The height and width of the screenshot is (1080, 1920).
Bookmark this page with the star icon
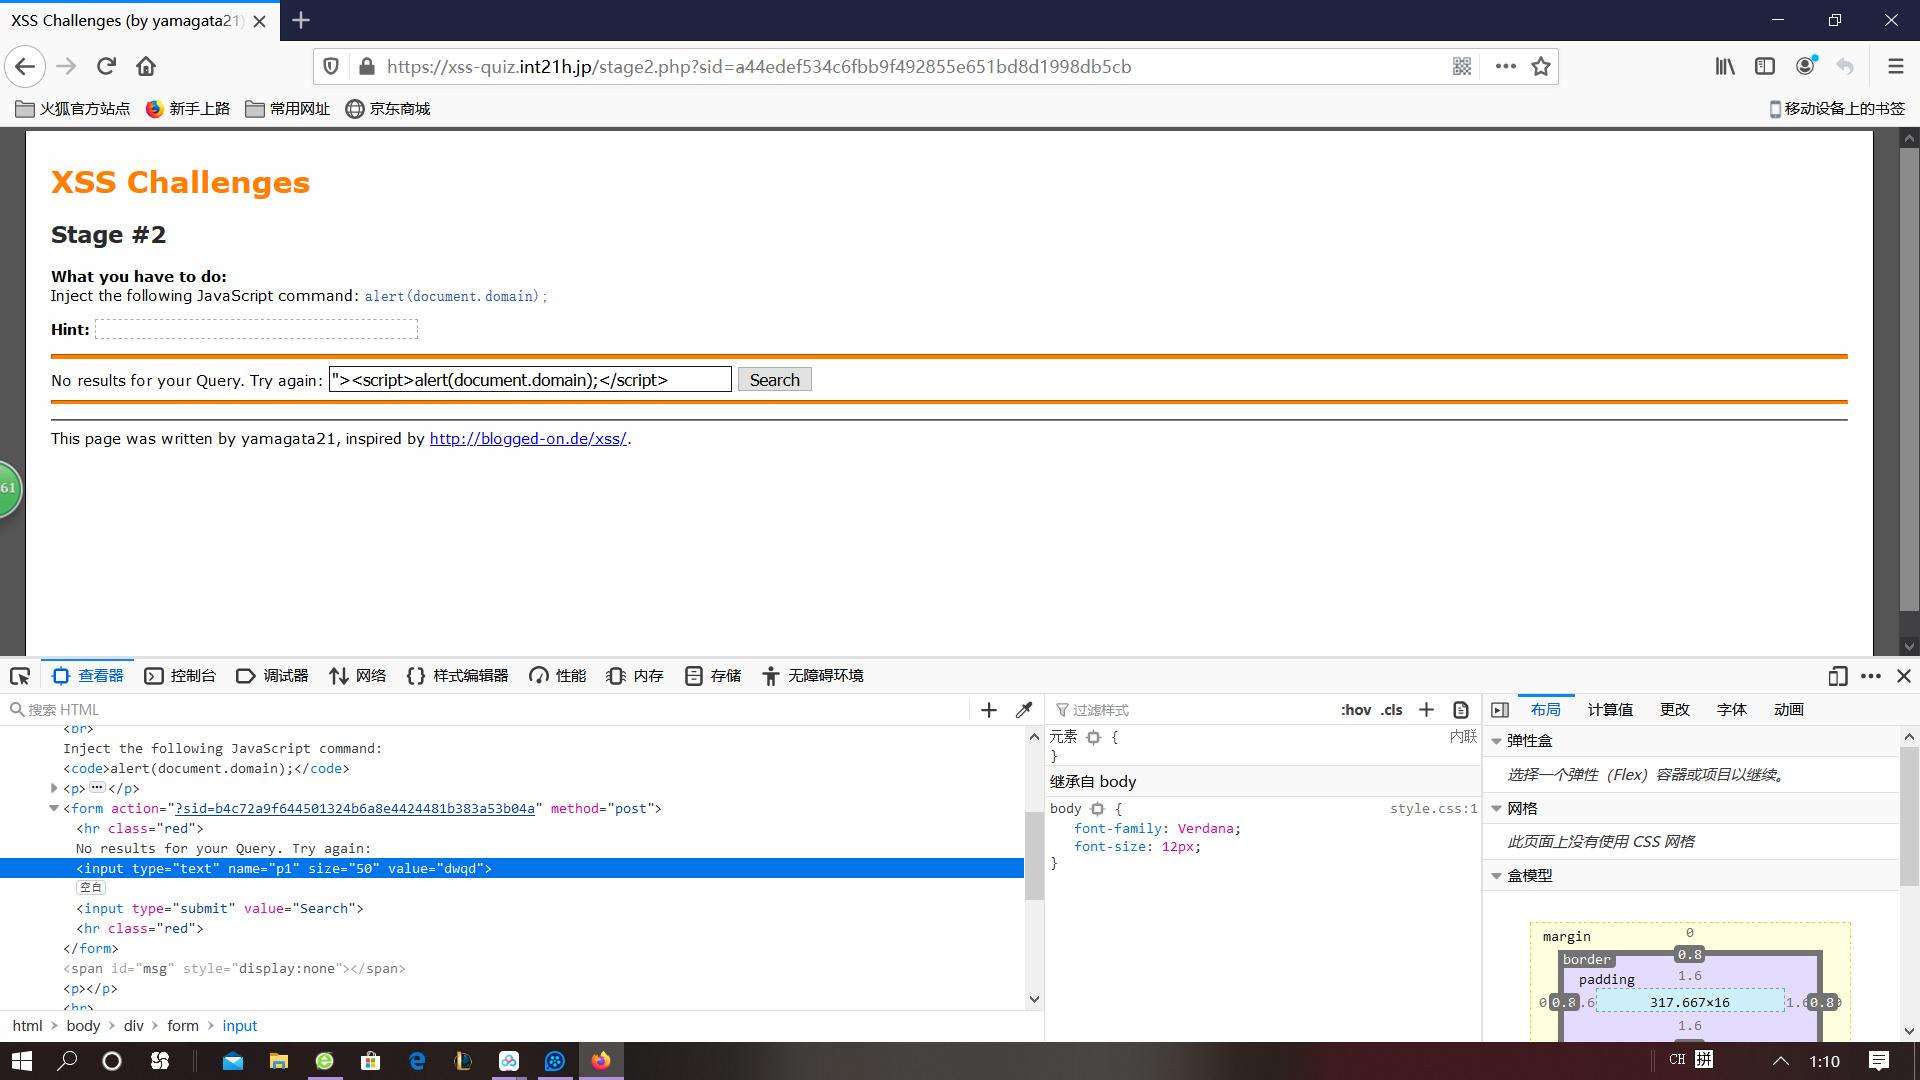(x=1541, y=67)
